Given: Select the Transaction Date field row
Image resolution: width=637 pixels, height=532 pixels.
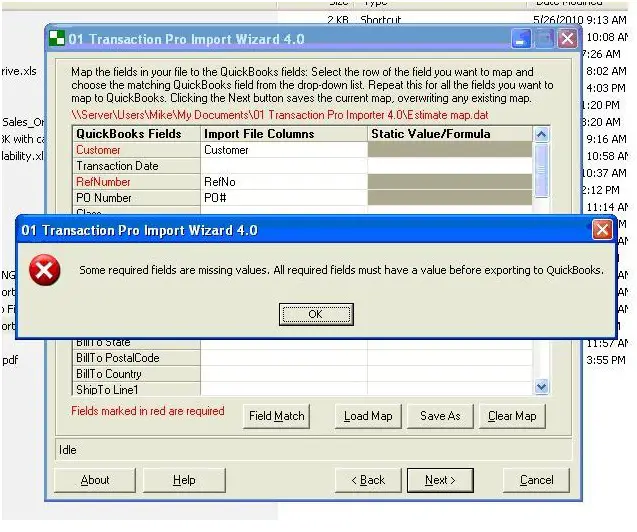Looking at the screenshot, I should click(136, 166).
